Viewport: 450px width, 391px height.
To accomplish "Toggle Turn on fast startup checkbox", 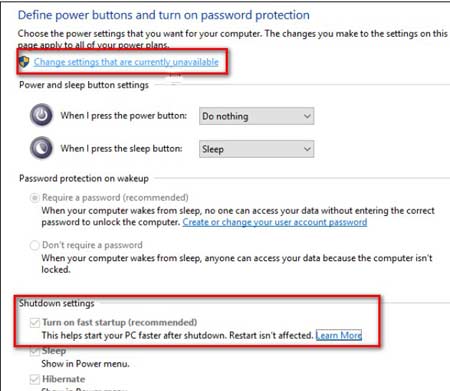I will pos(35,323).
